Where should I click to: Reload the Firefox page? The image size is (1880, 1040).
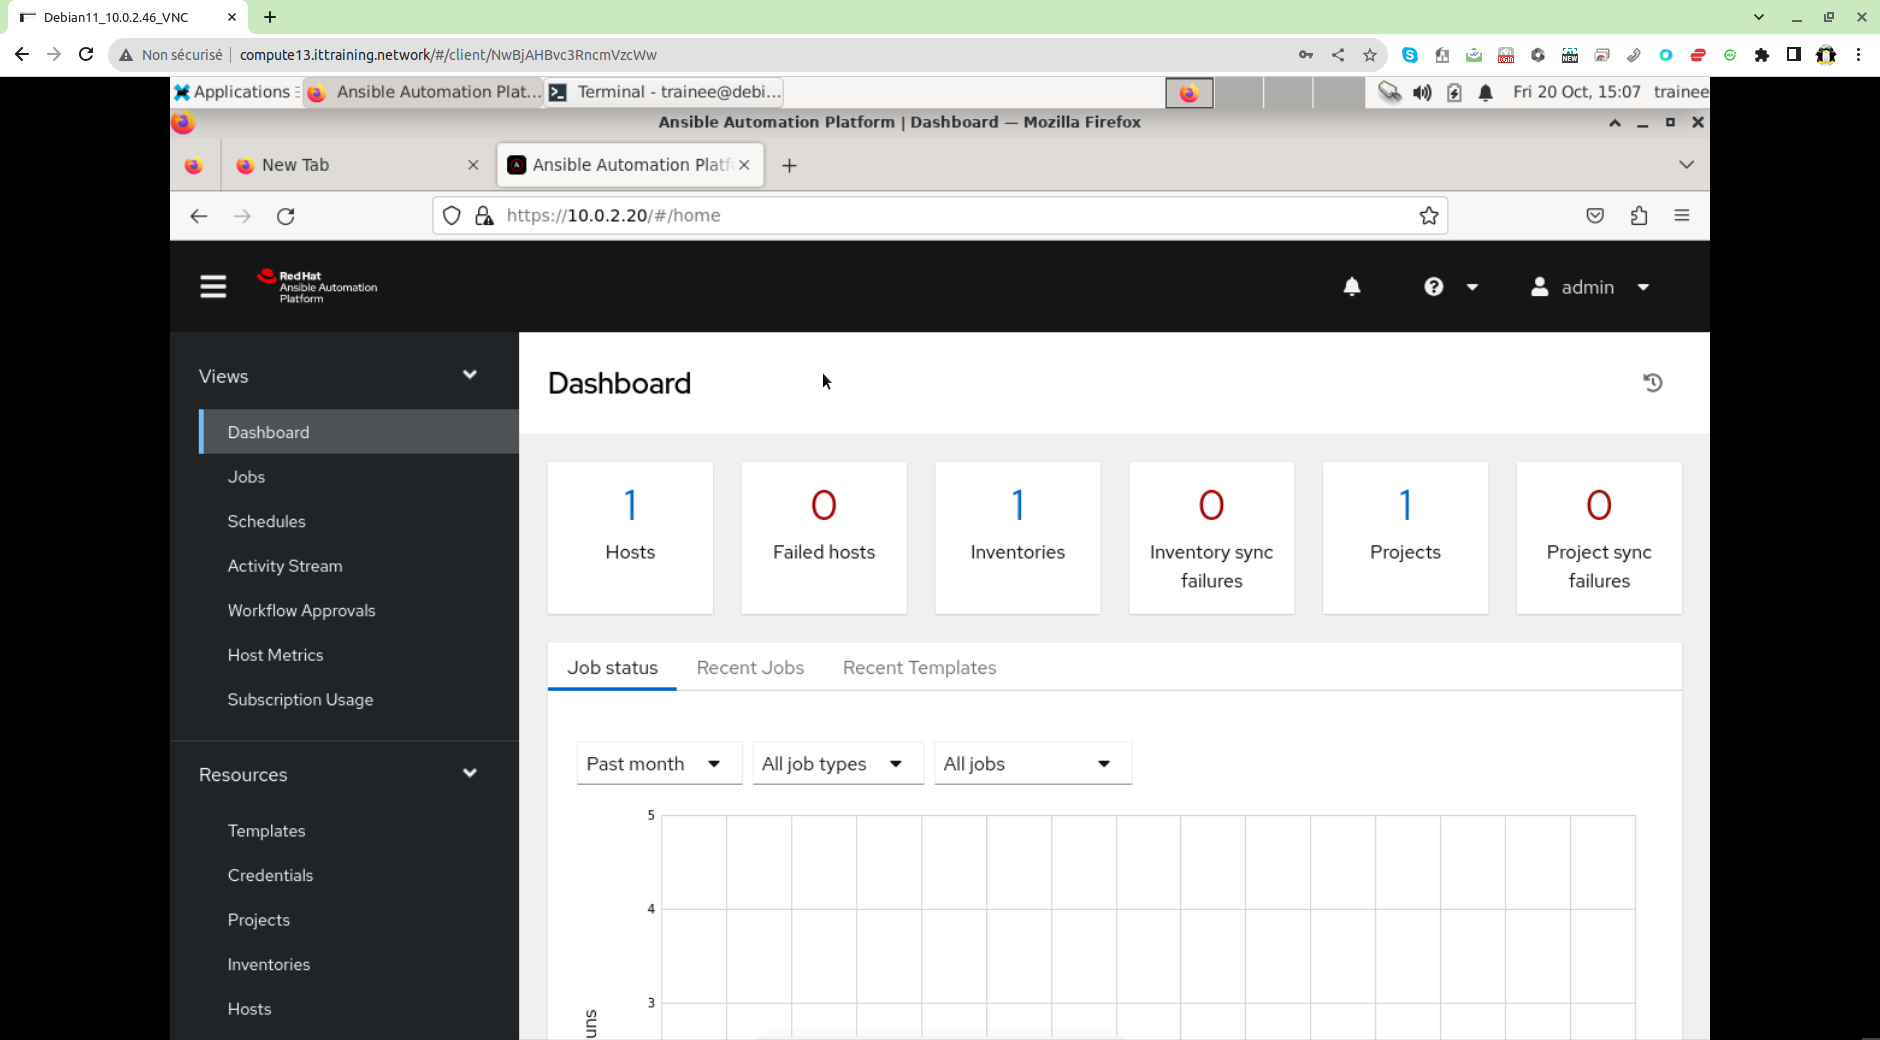(286, 216)
